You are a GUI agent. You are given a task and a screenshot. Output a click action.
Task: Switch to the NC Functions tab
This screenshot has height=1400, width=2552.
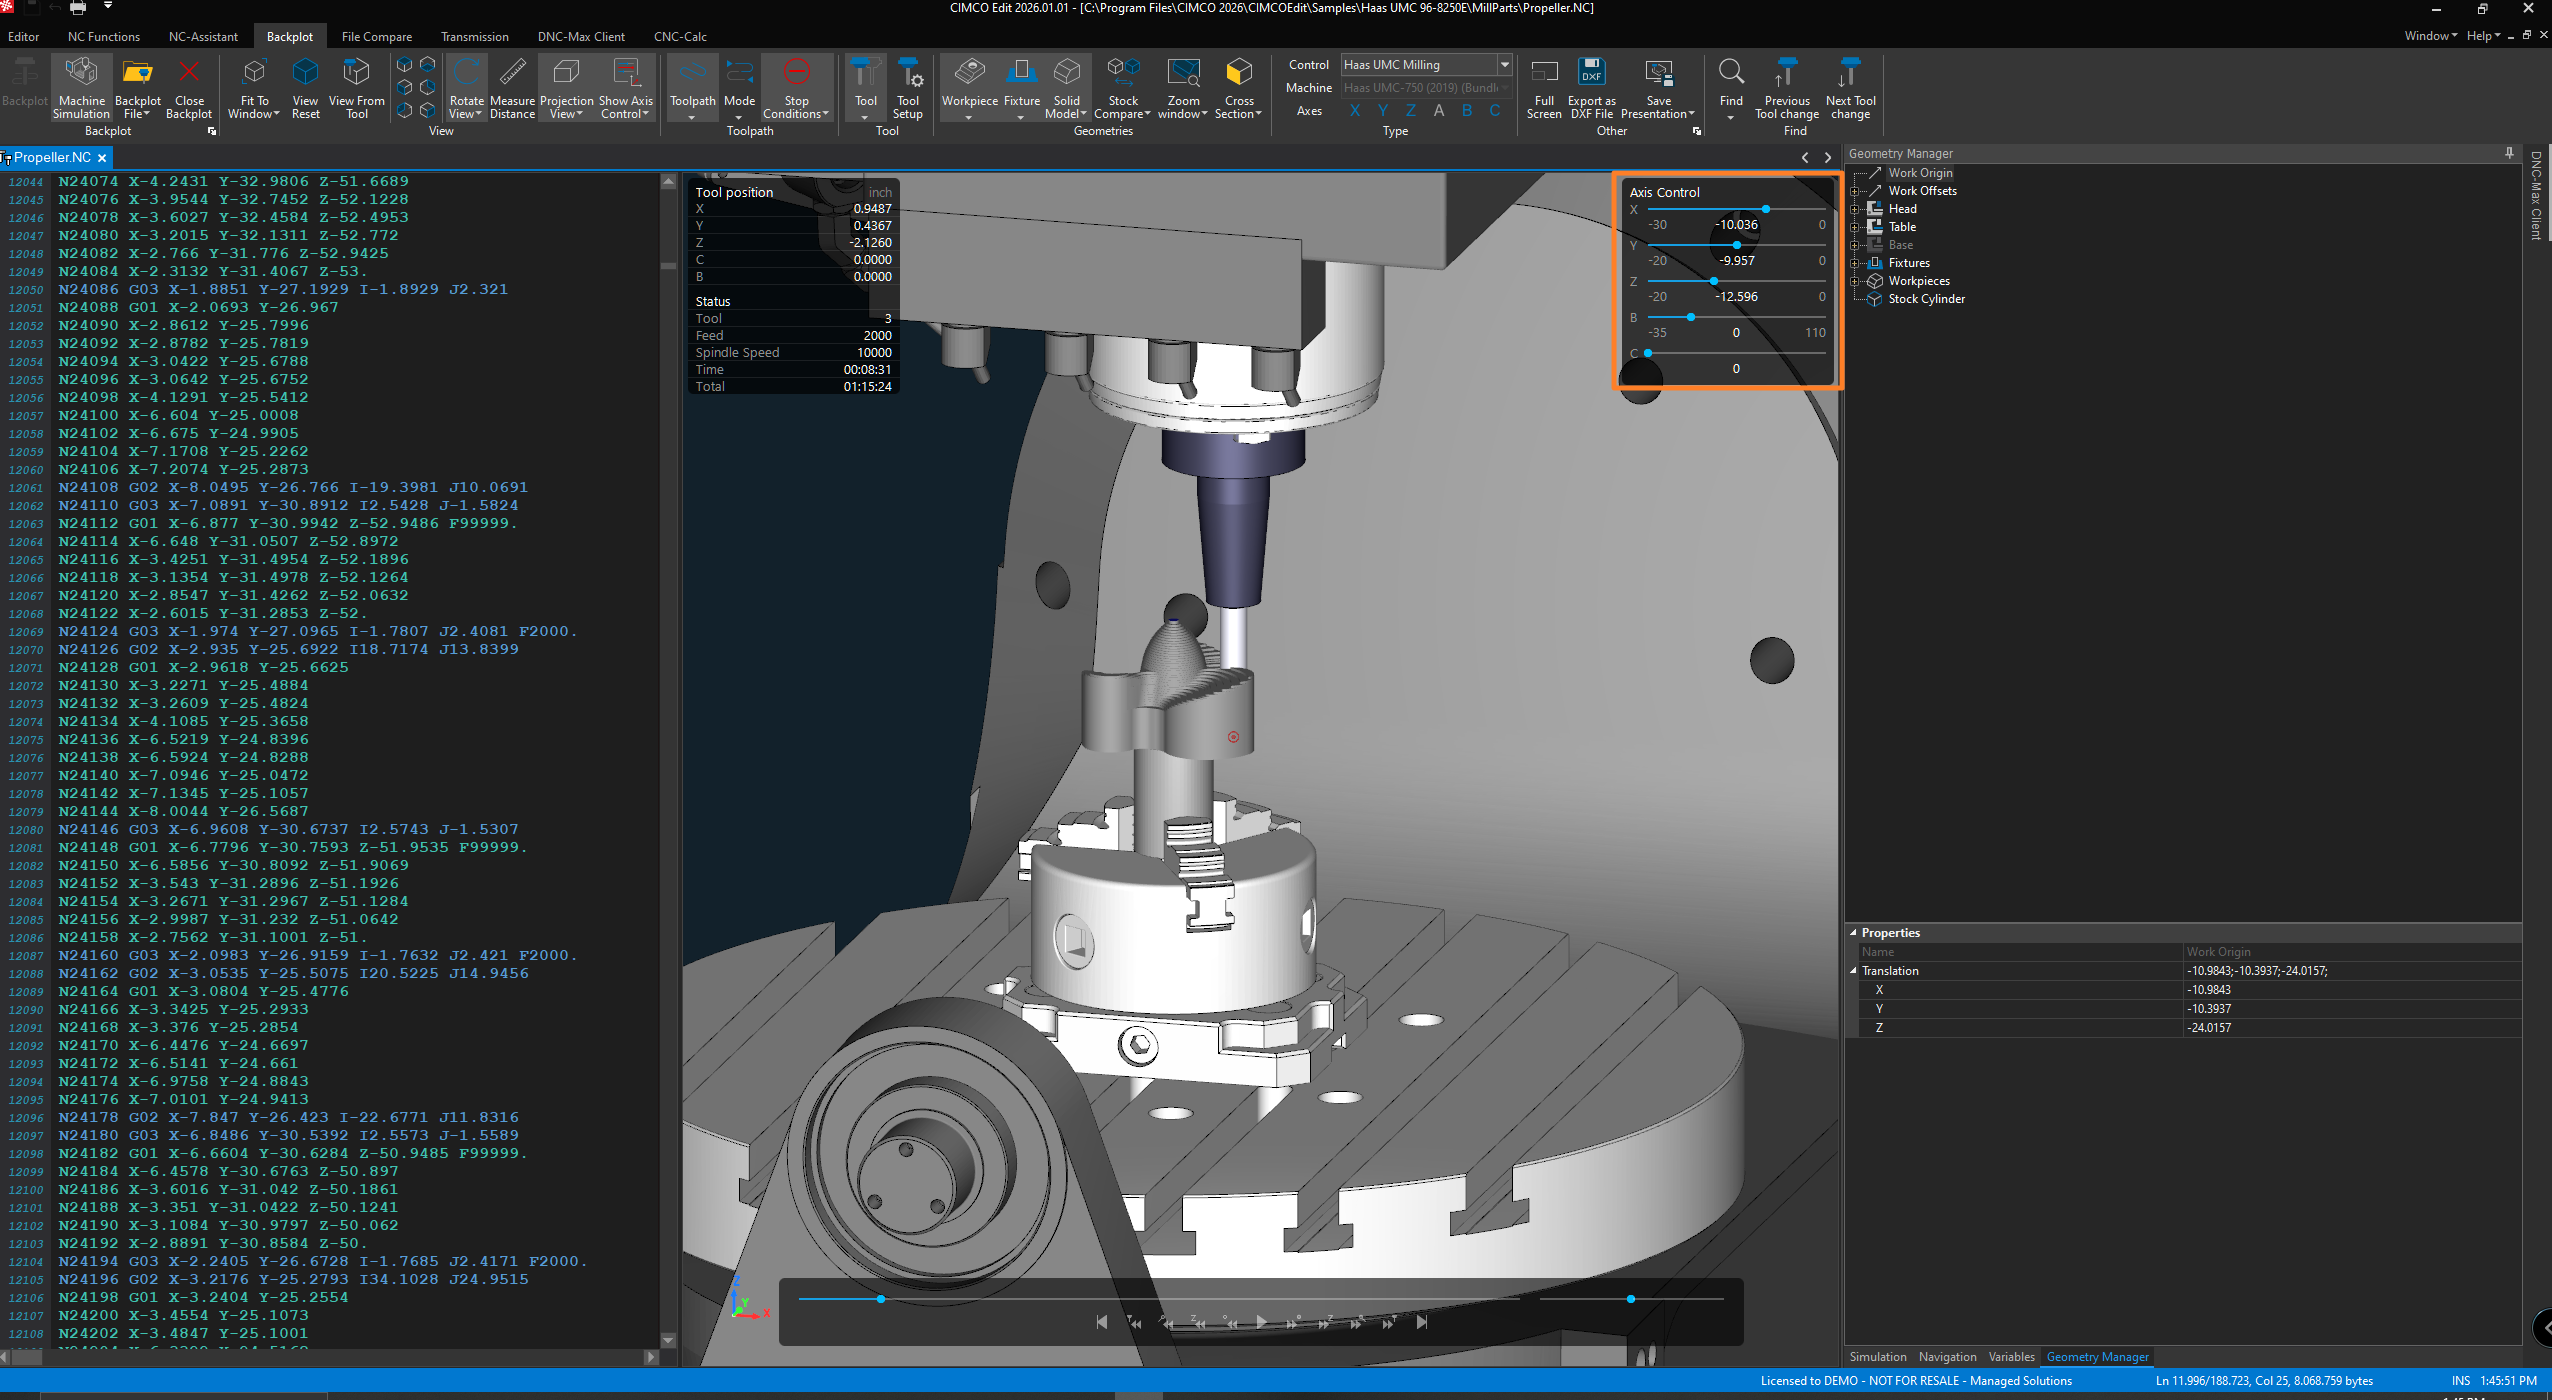104,37
